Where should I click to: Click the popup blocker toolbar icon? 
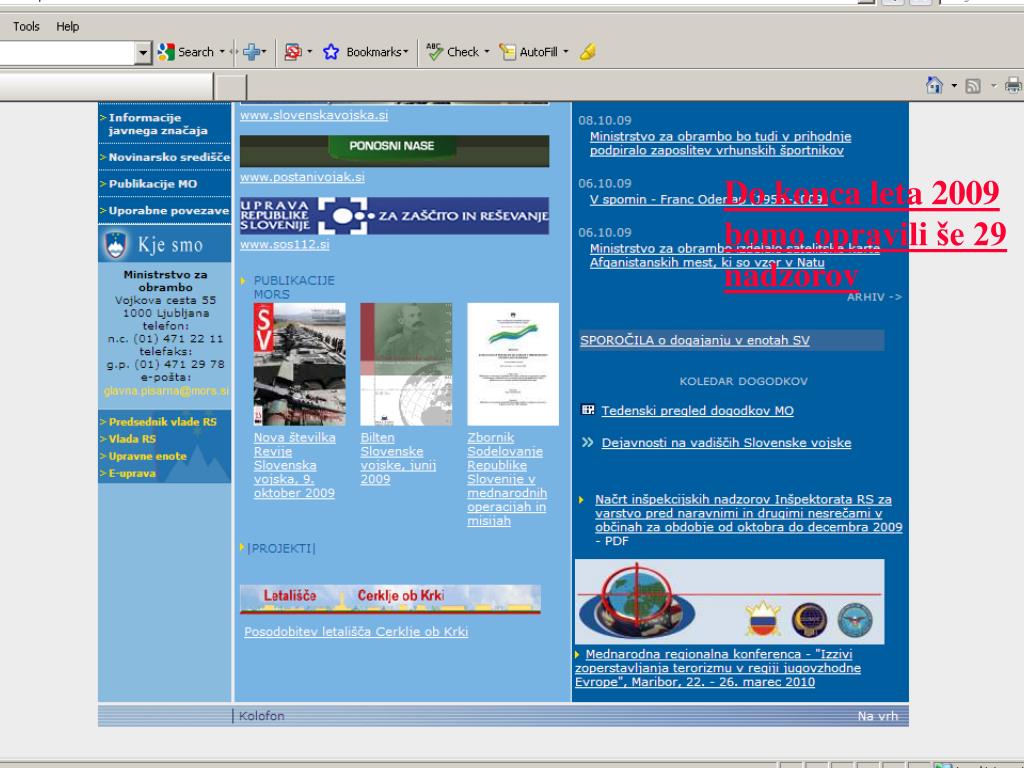293,52
